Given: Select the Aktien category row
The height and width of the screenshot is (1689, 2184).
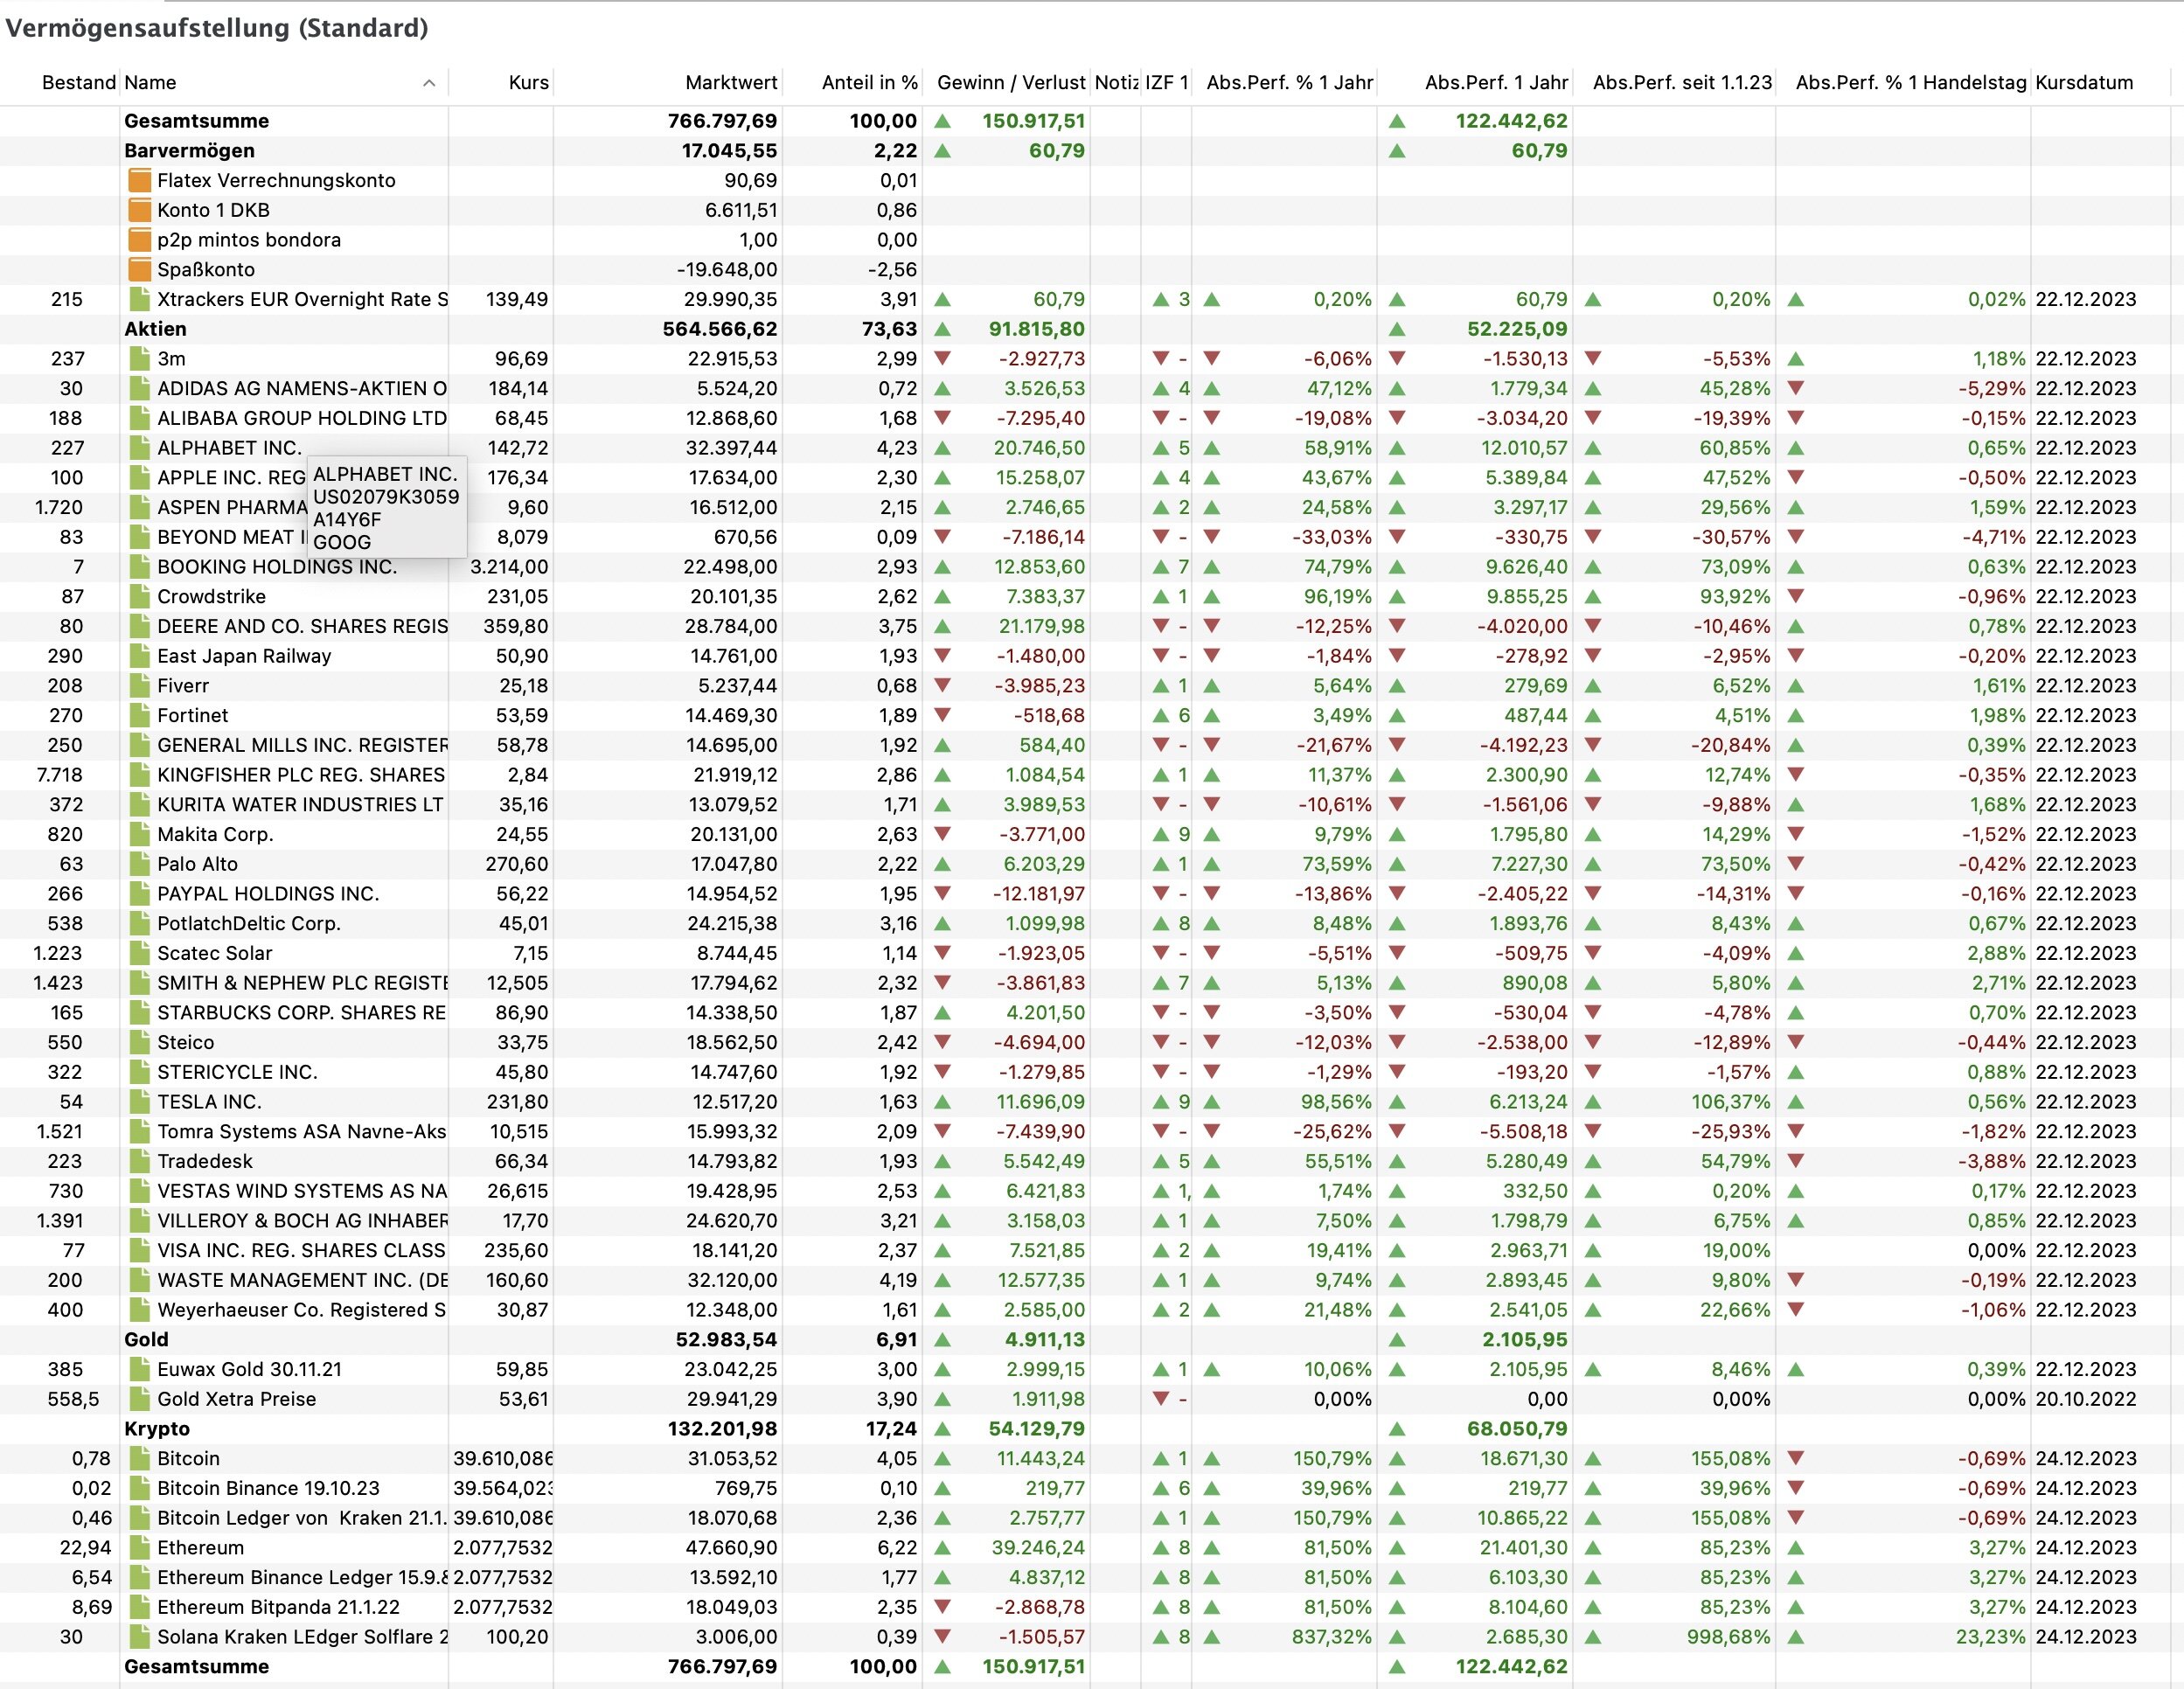Looking at the screenshot, I should [x=155, y=329].
